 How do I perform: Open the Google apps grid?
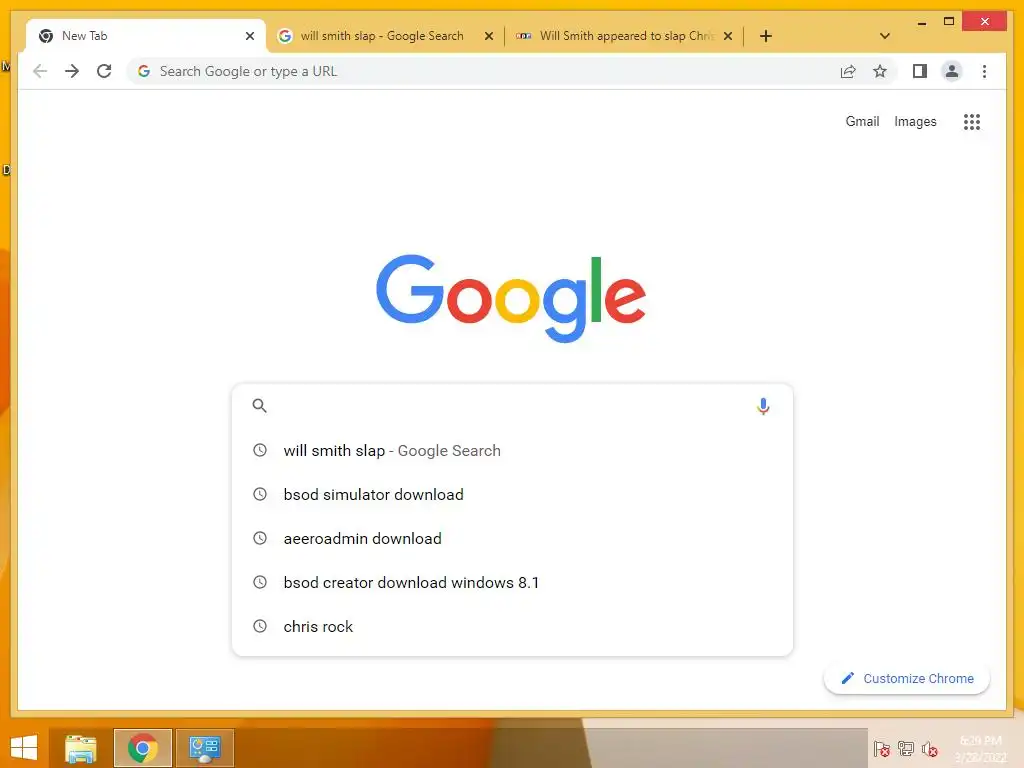pyautogui.click(x=972, y=121)
